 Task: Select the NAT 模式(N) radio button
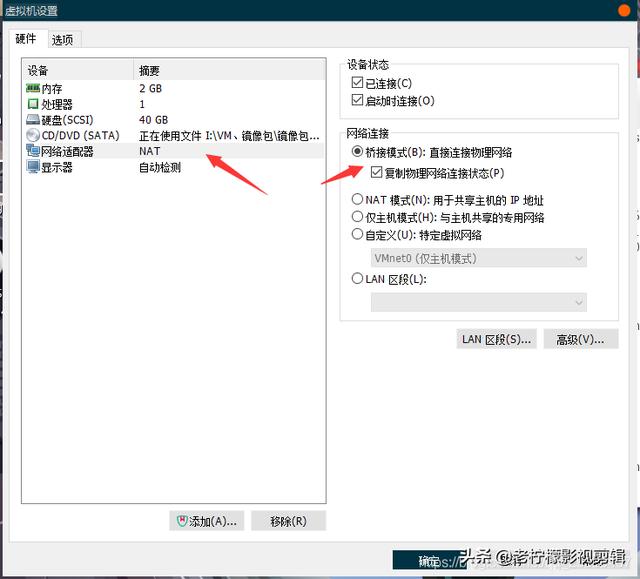click(357, 199)
